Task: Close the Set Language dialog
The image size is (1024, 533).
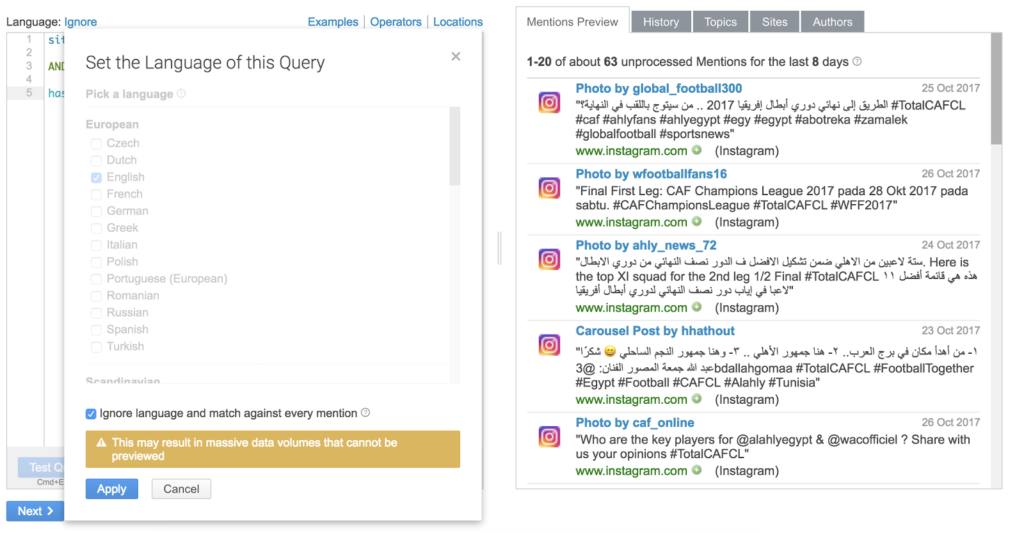Action: pos(456,57)
